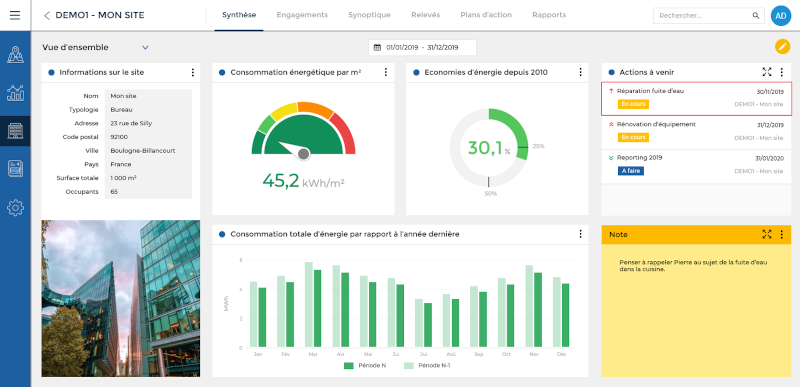Viewport: 800px width, 387px height.
Task: Open options menu of Consommation énergétique par m²
Action: click(x=386, y=72)
